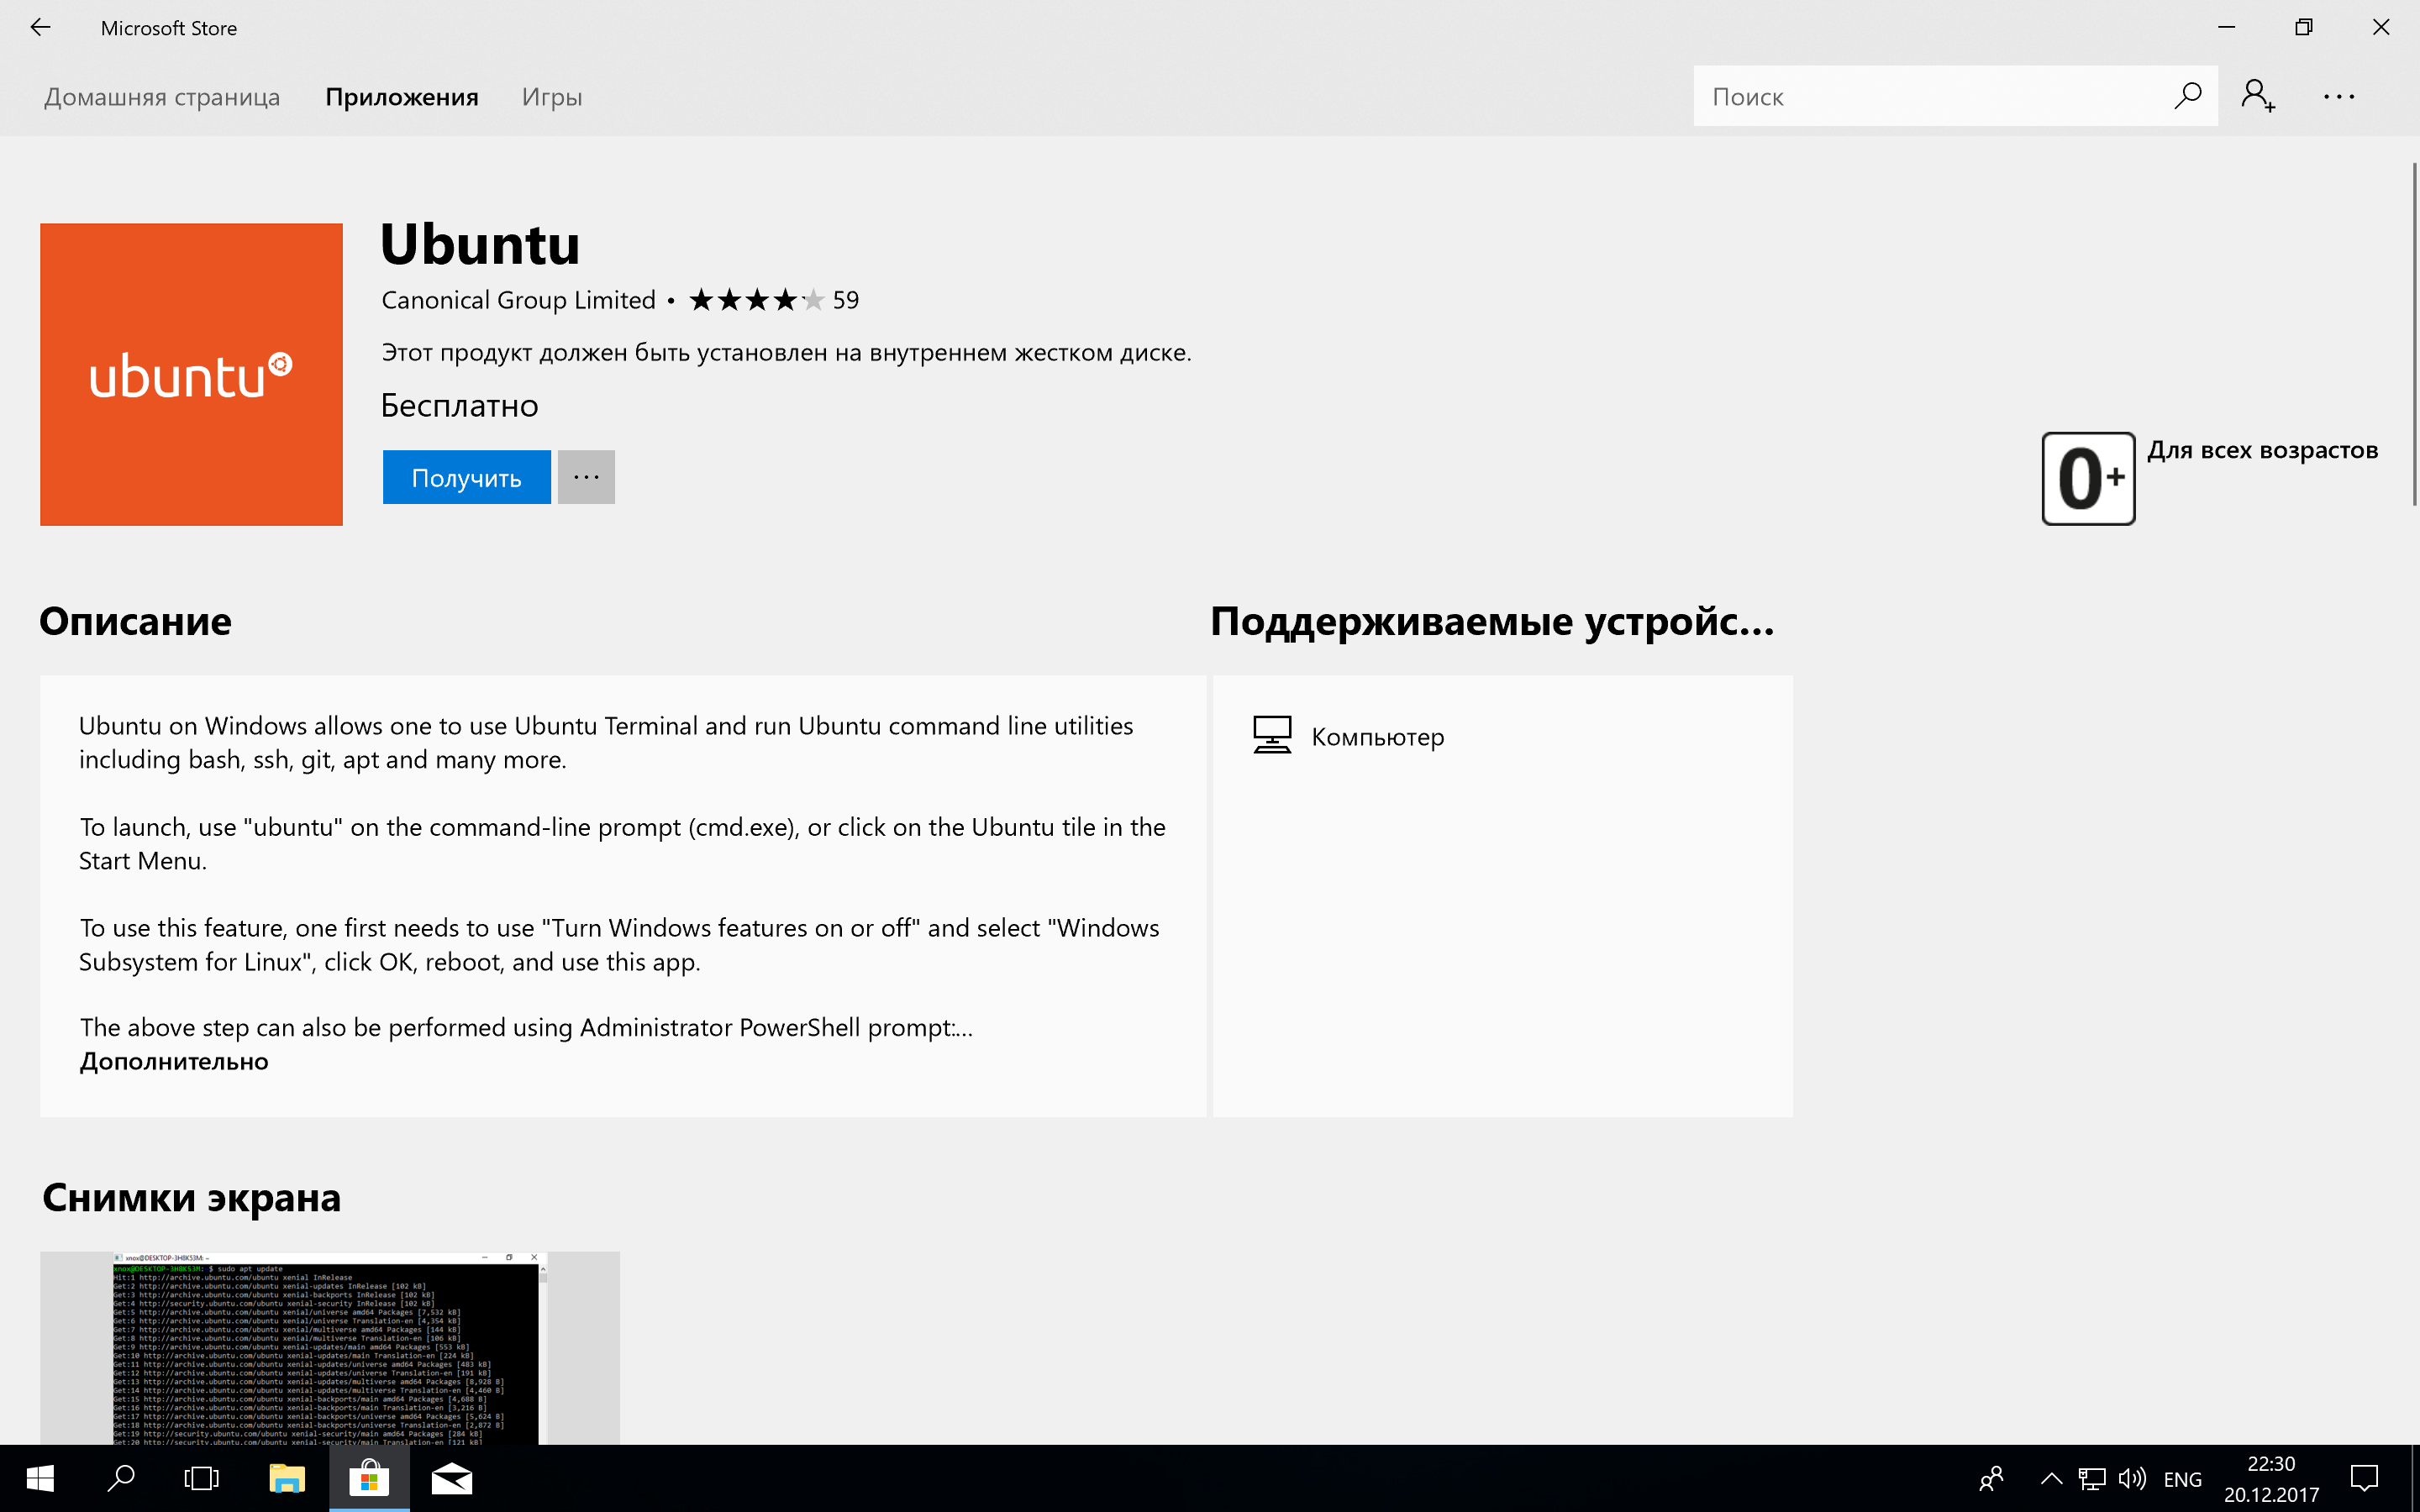
Task: Open the Игры tab
Action: (x=552, y=97)
